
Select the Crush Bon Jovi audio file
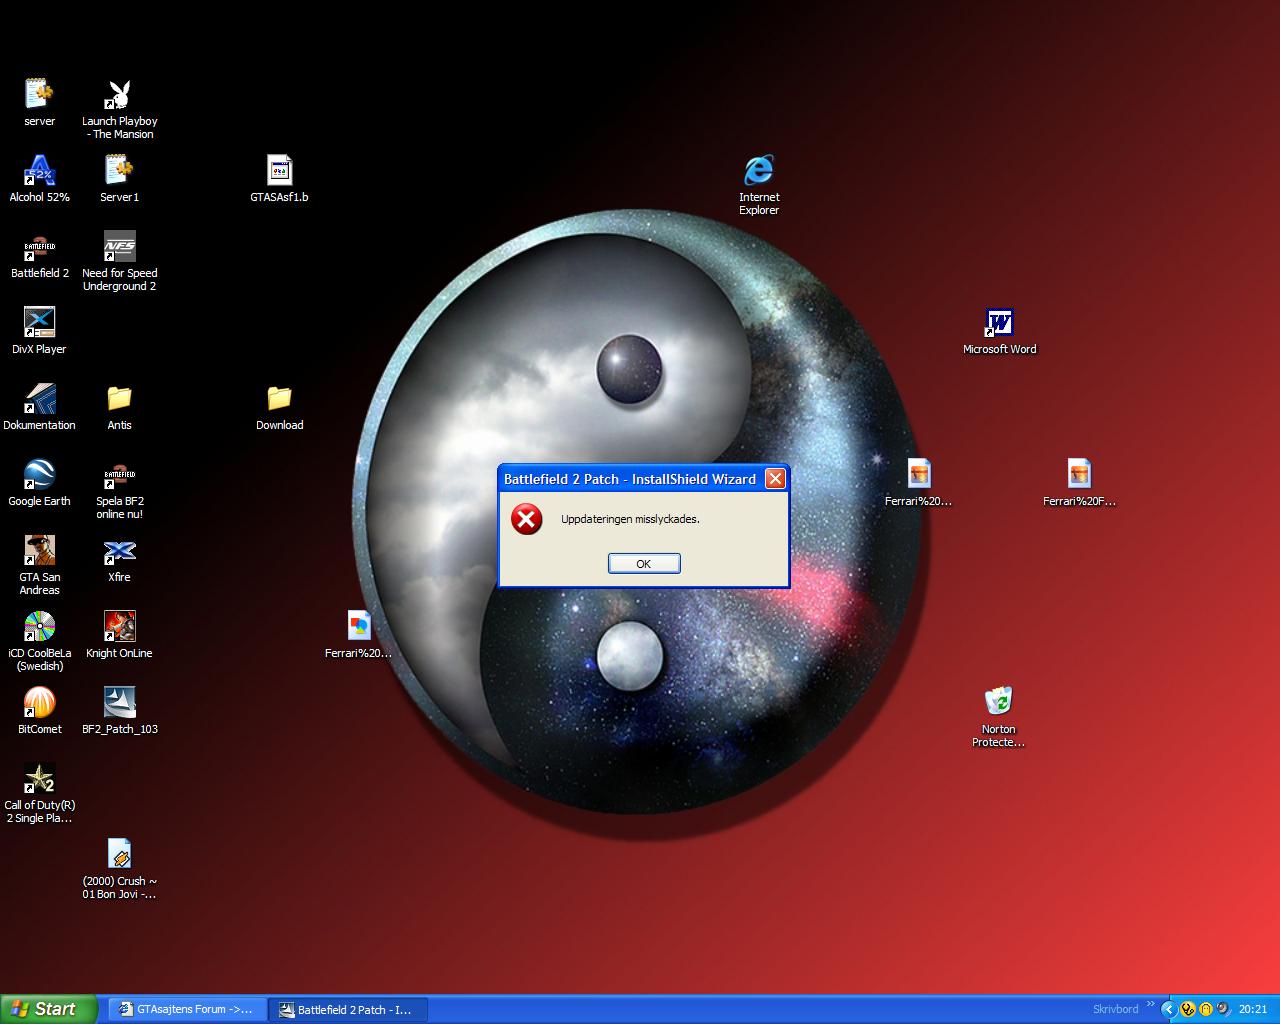tap(119, 868)
